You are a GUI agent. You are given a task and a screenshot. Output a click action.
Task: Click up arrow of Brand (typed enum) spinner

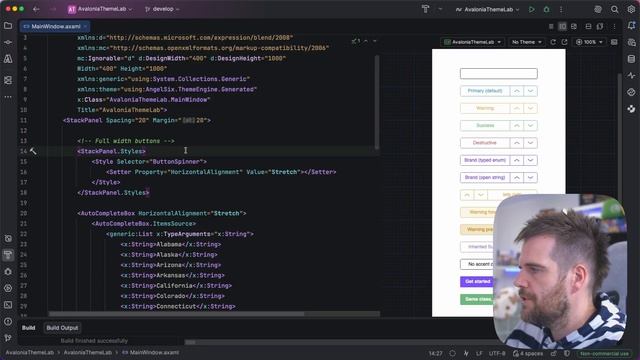click(516, 160)
